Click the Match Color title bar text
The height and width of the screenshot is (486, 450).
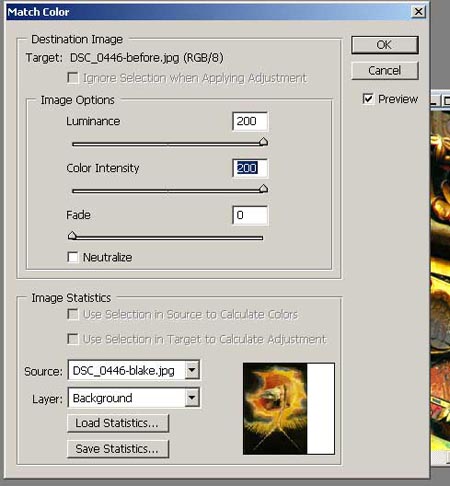pyautogui.click(x=38, y=12)
